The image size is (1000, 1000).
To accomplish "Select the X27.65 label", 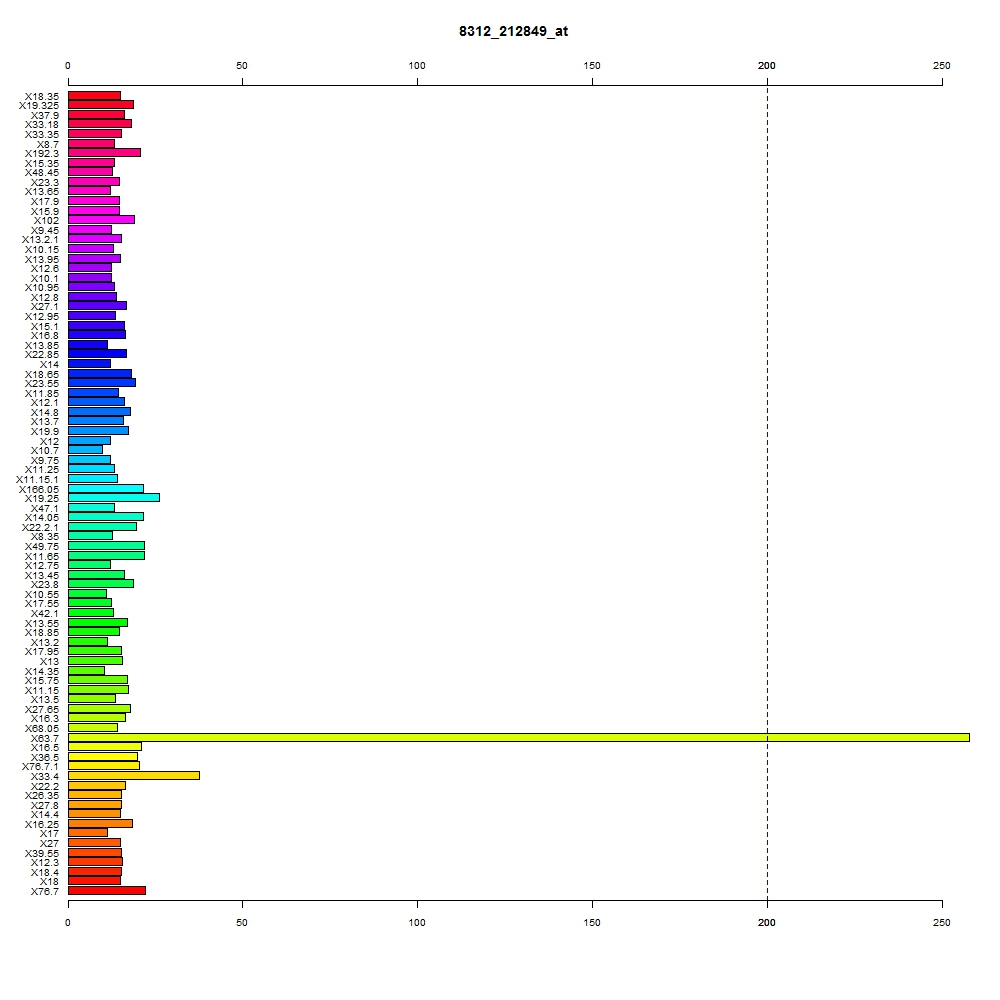I will 41,710.
